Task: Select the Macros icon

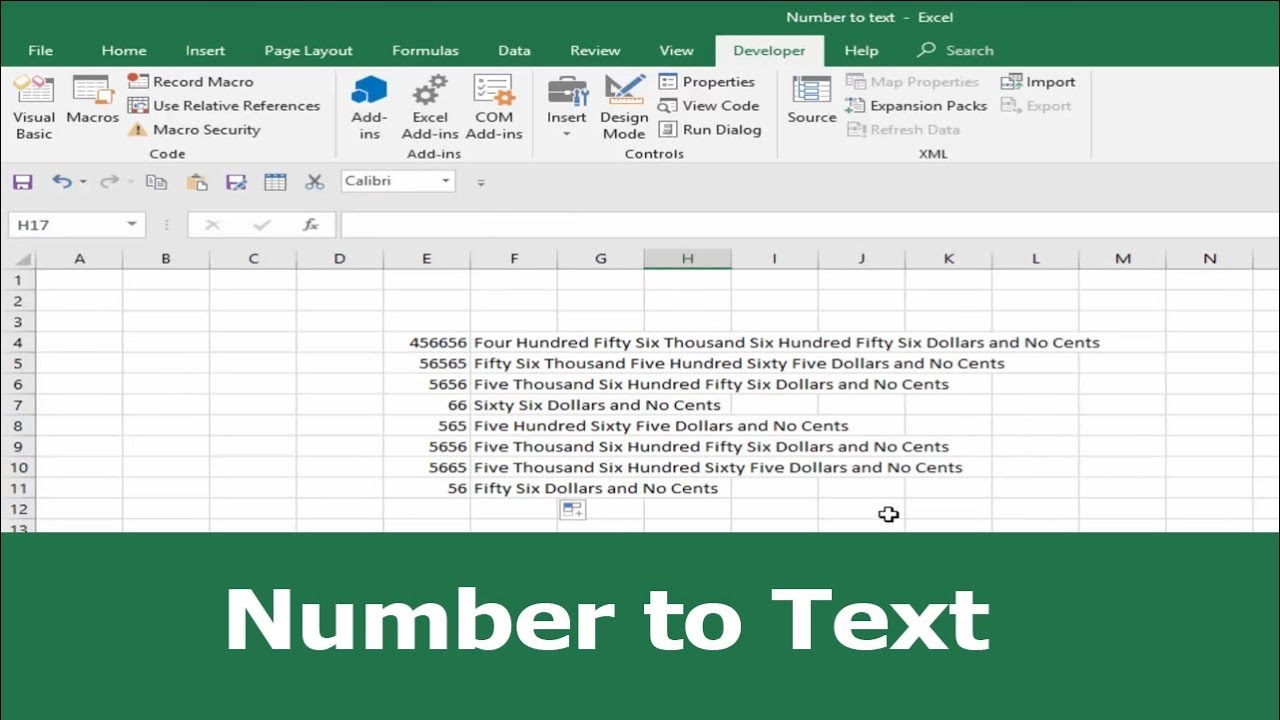Action: pos(91,105)
